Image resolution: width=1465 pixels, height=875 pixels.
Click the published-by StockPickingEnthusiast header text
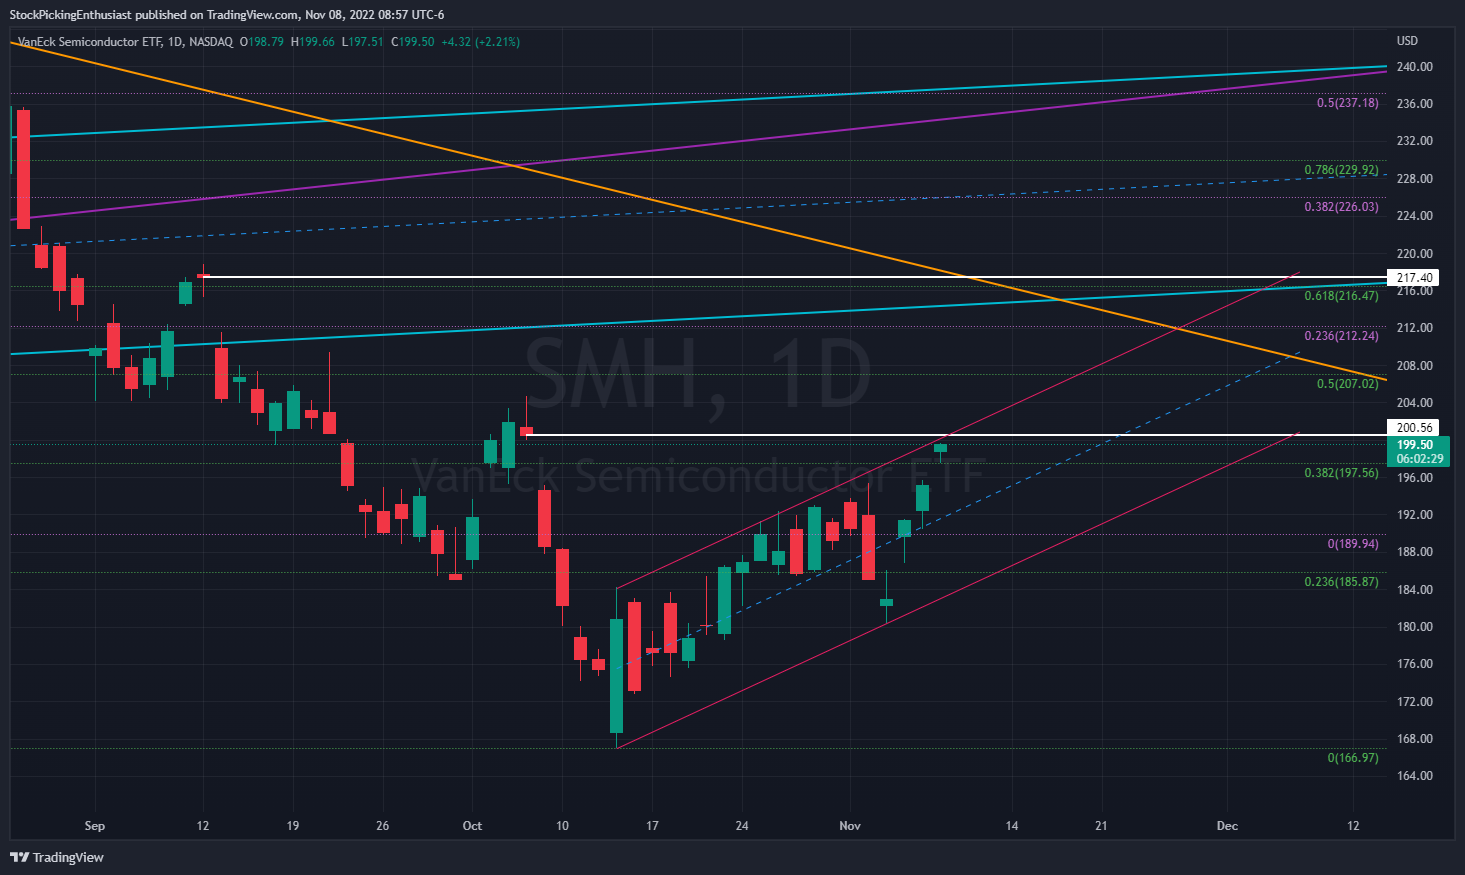point(227,15)
